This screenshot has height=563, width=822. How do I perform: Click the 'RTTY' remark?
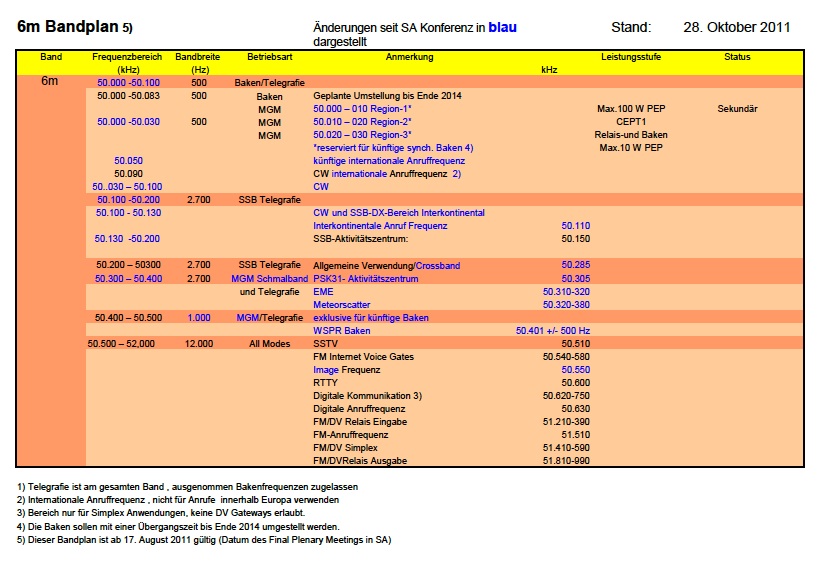[x=326, y=383]
